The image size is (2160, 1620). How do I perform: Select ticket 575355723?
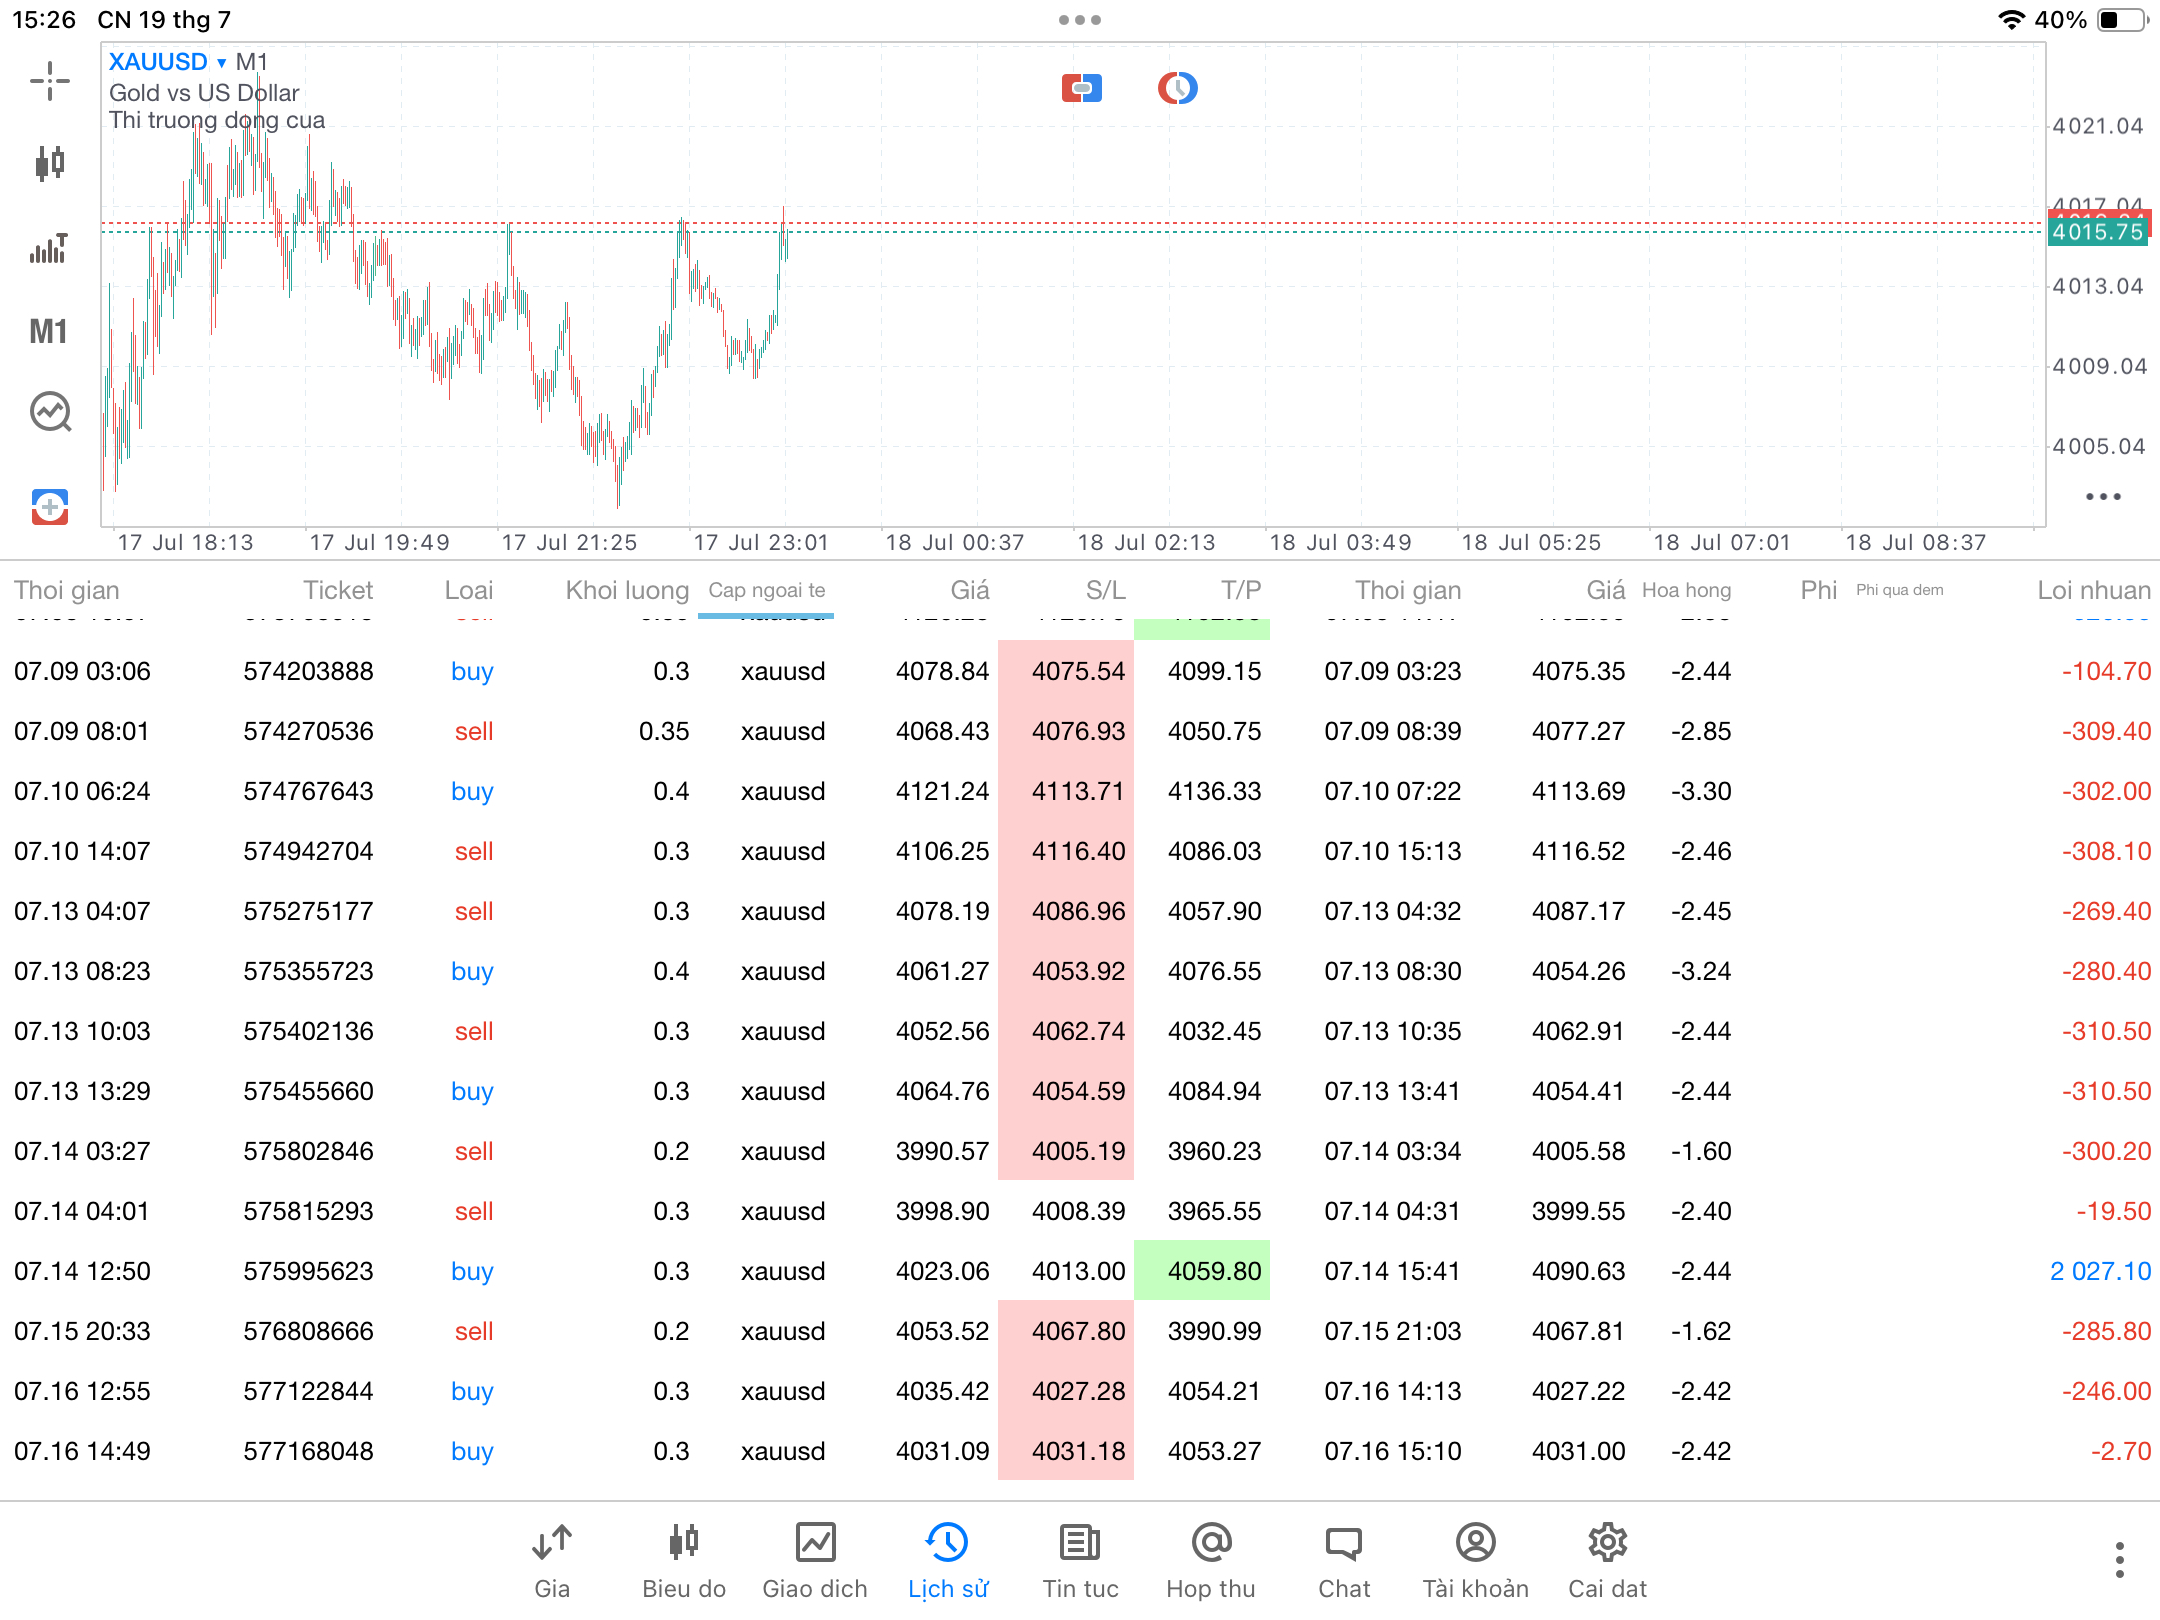click(x=308, y=971)
